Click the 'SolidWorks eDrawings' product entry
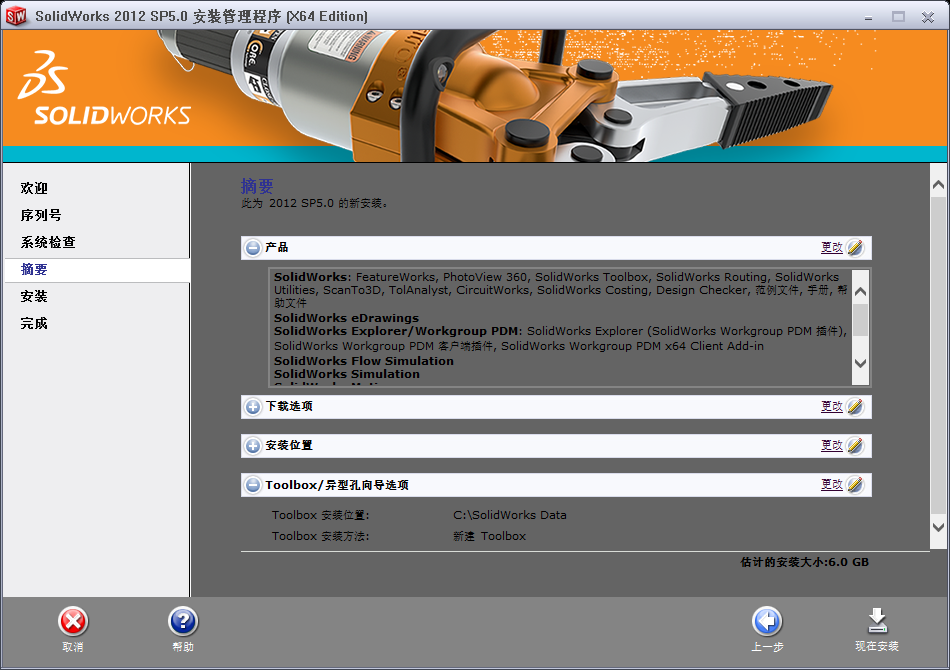 tap(346, 318)
